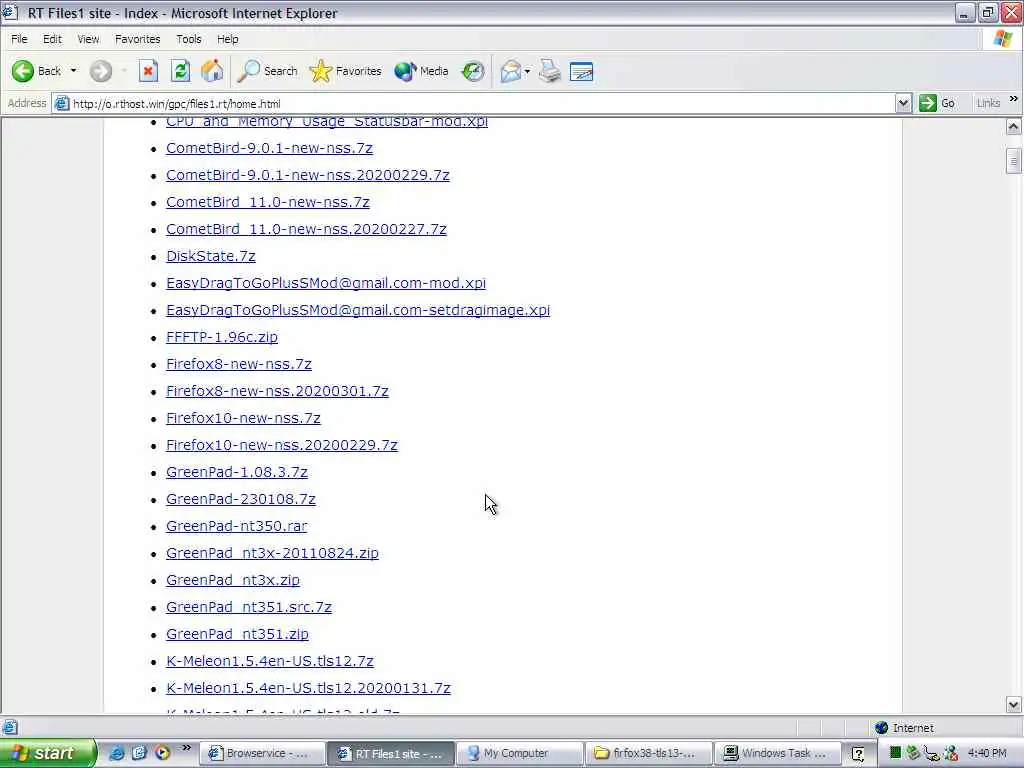
Task: Click the Back navigation button
Action: coord(37,71)
